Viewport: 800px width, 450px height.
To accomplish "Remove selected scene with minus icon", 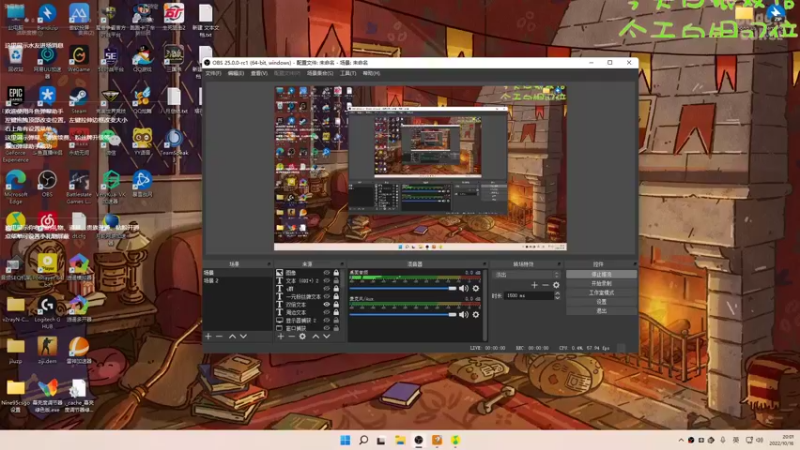I will pyautogui.click(x=219, y=336).
